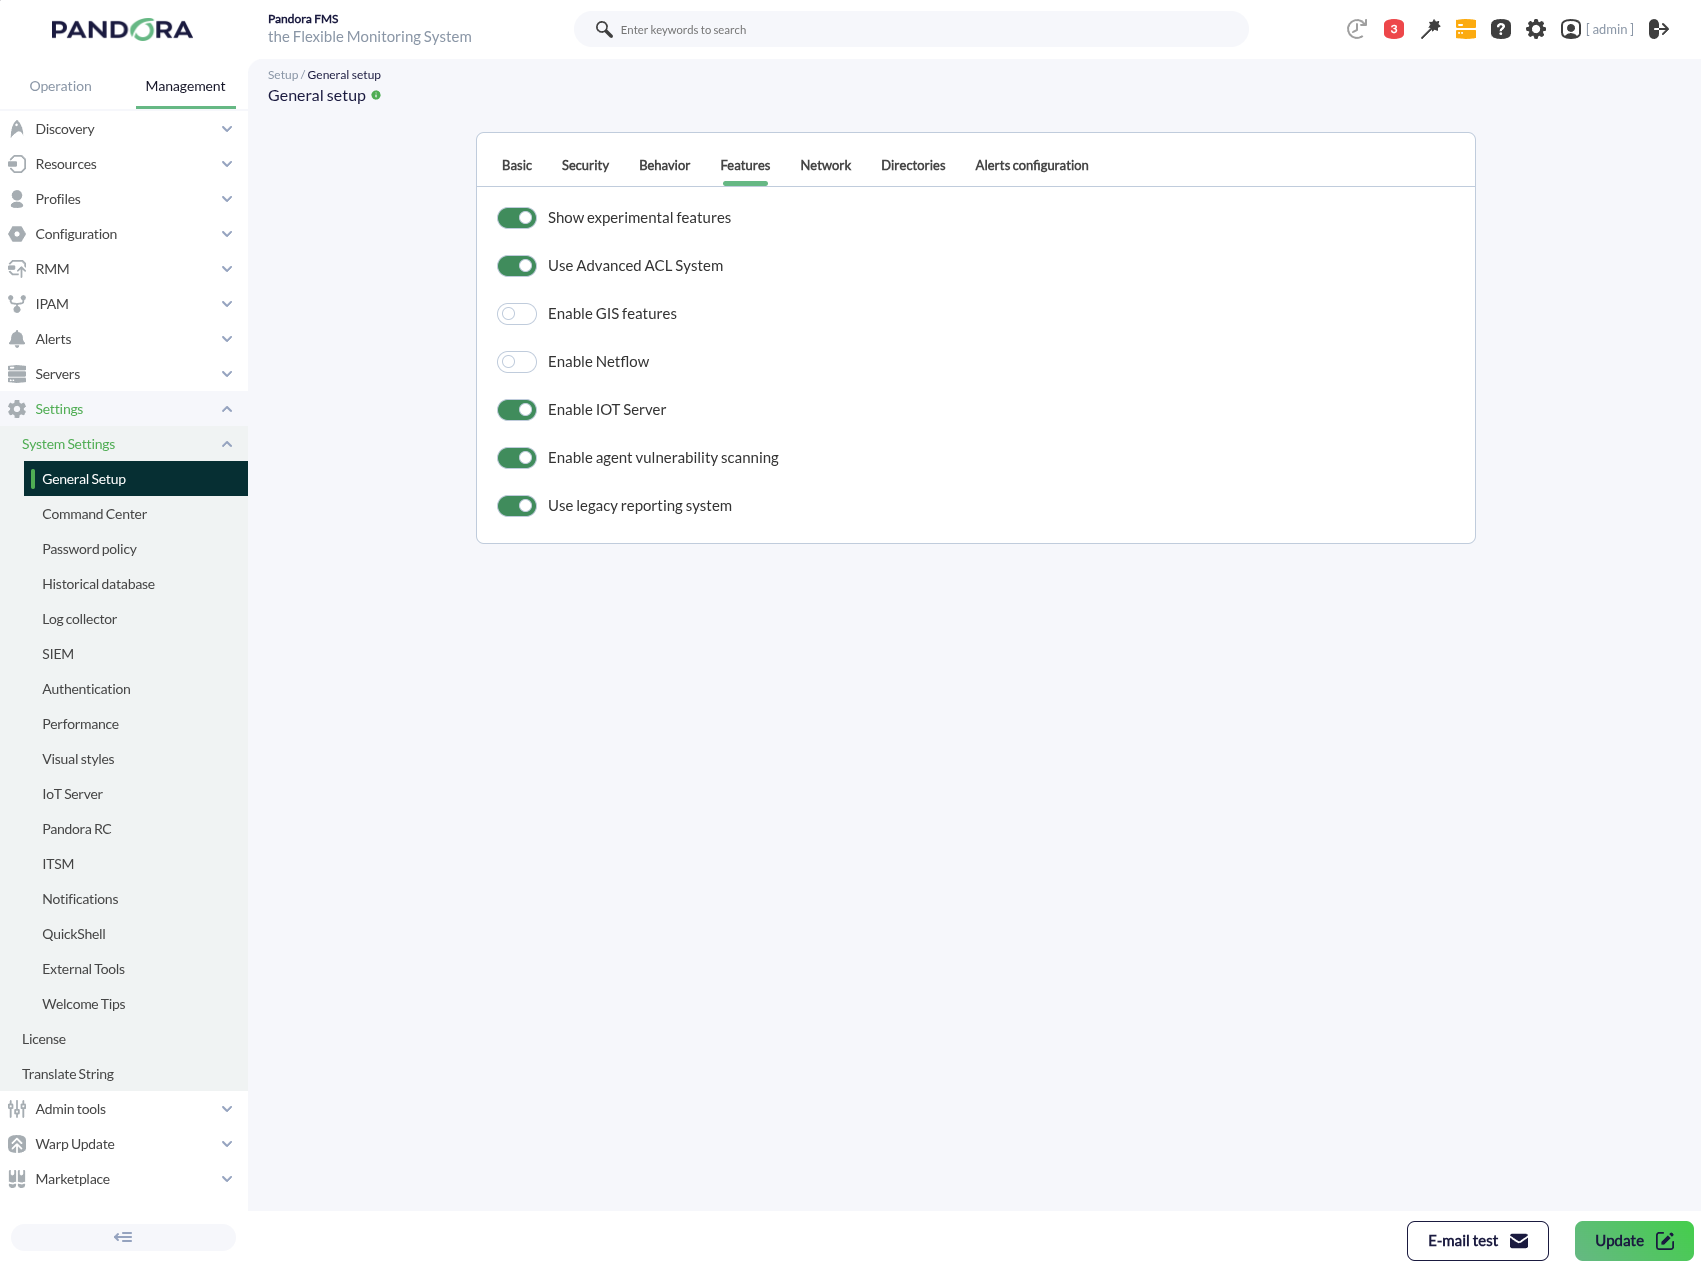Collapse the Settings menu chevron
1701x1267 pixels.
click(227, 409)
